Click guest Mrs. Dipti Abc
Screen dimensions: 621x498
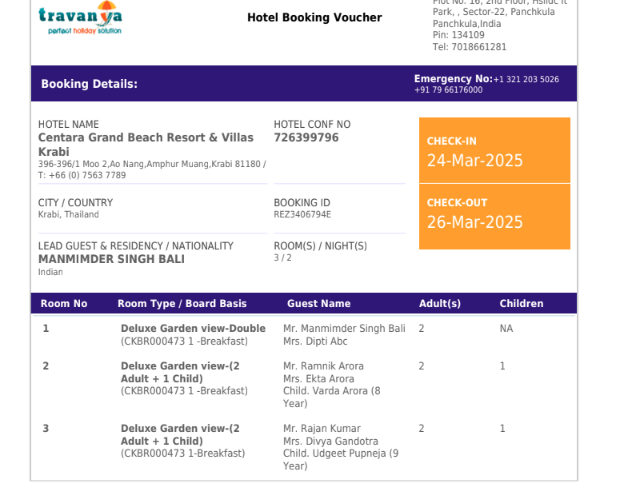(x=315, y=341)
